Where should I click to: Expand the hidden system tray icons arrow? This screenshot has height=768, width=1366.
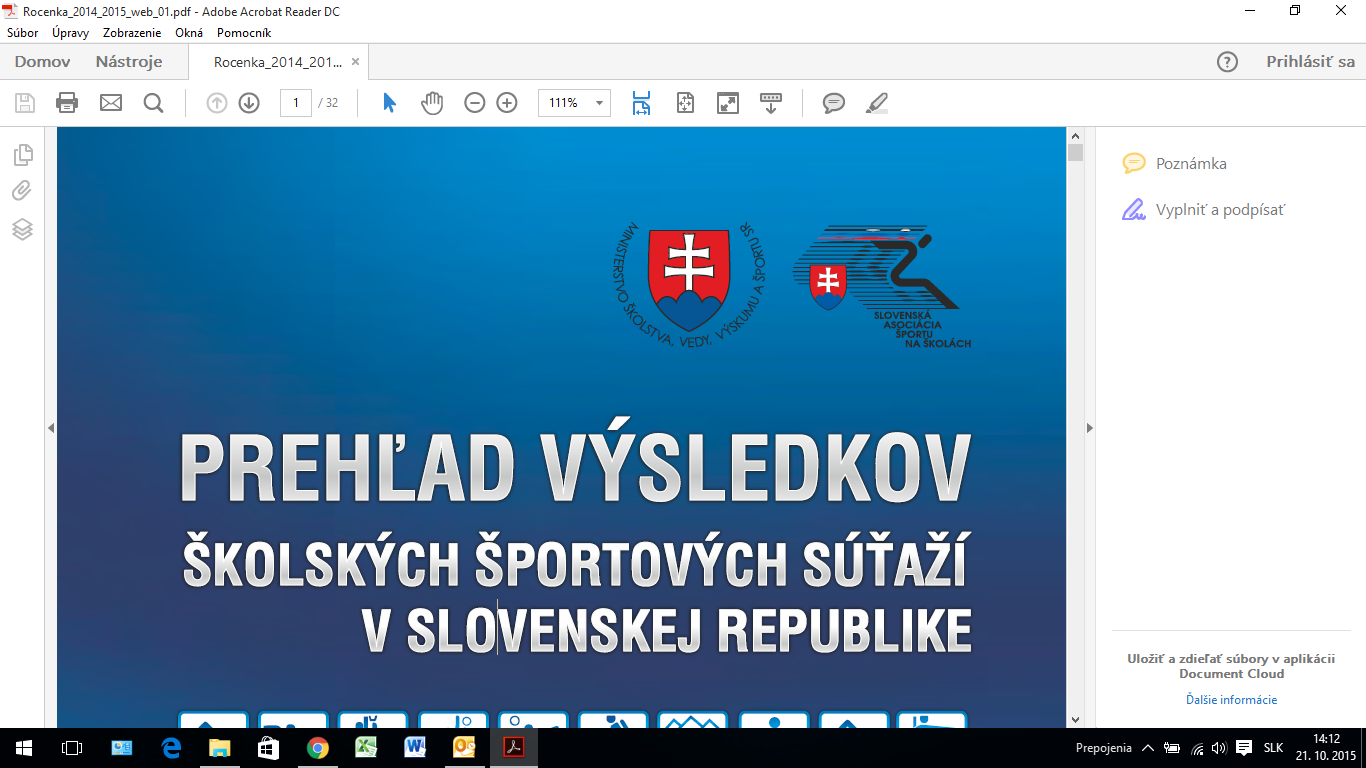click(x=1148, y=746)
